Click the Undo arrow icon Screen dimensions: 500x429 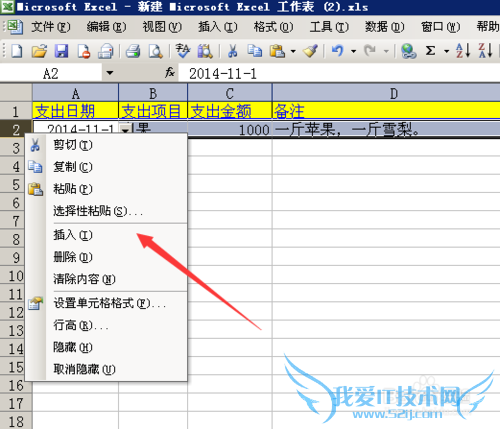[x=338, y=51]
